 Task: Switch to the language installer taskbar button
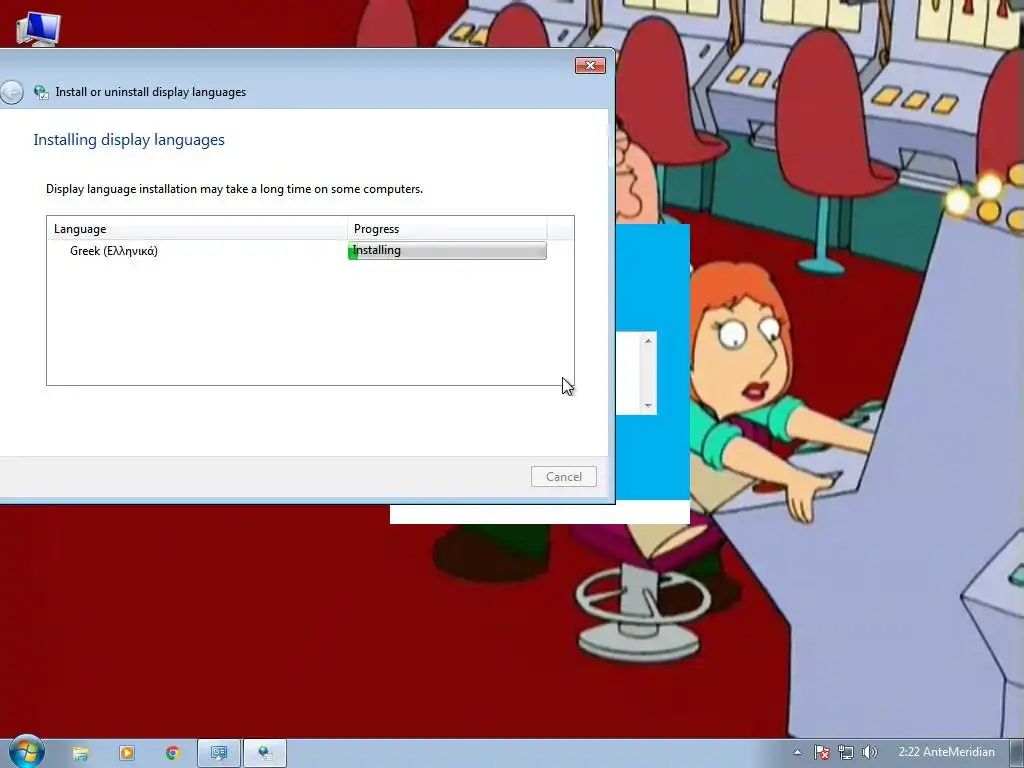265,753
